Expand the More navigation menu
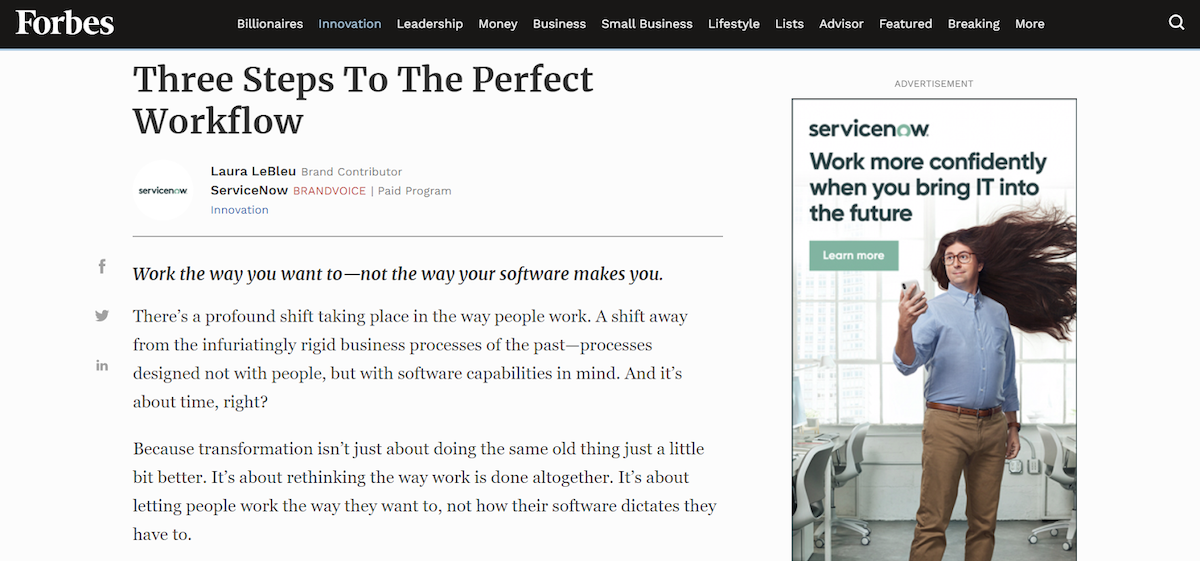The width and height of the screenshot is (1200, 561). (x=1029, y=24)
